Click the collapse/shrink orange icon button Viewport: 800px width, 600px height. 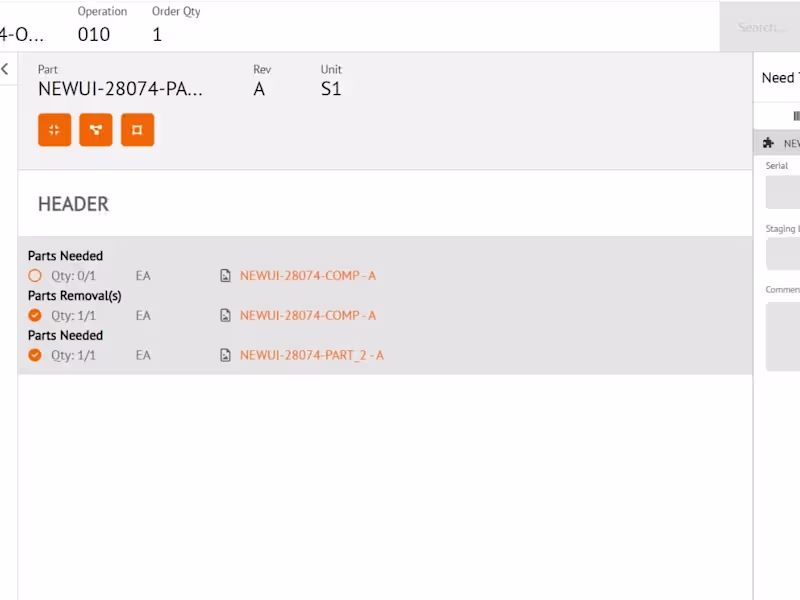55,130
